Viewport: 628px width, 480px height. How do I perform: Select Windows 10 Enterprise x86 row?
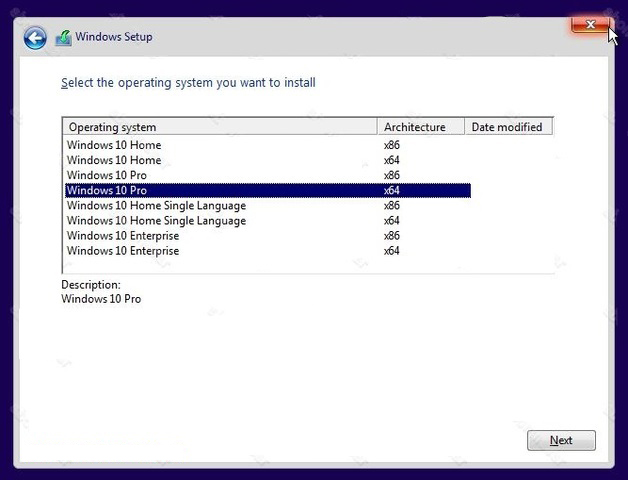(x=268, y=236)
